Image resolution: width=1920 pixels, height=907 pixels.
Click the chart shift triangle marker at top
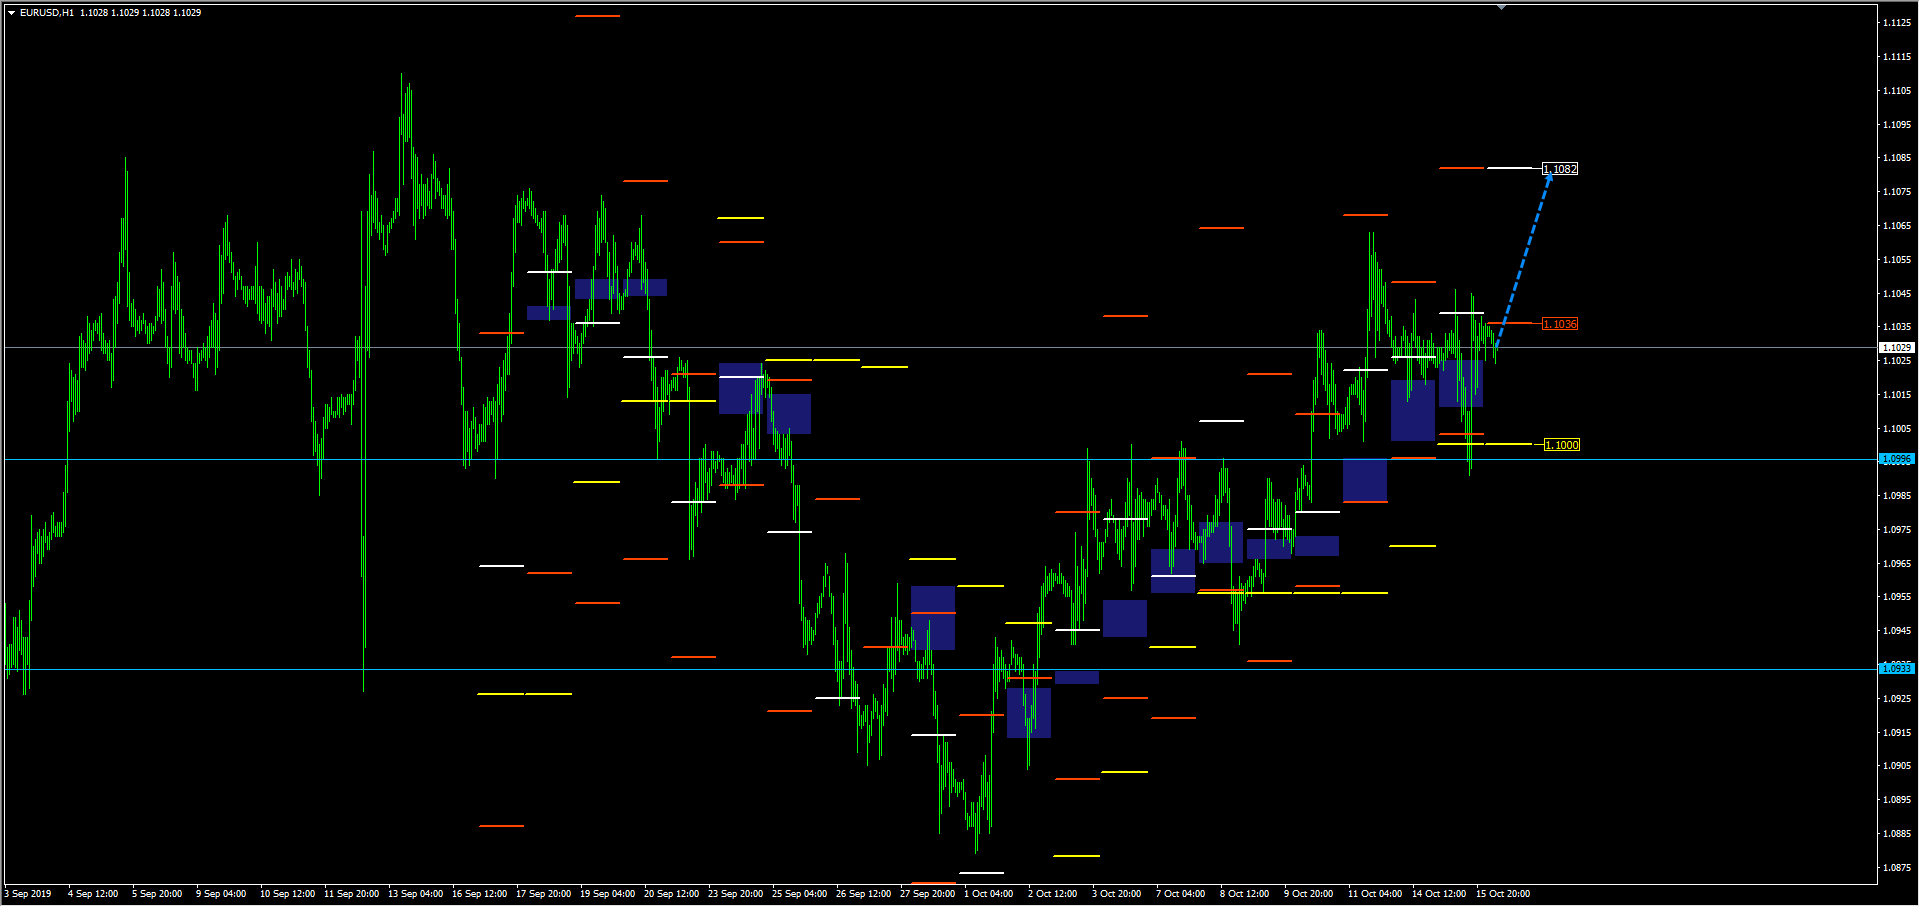1501,7
